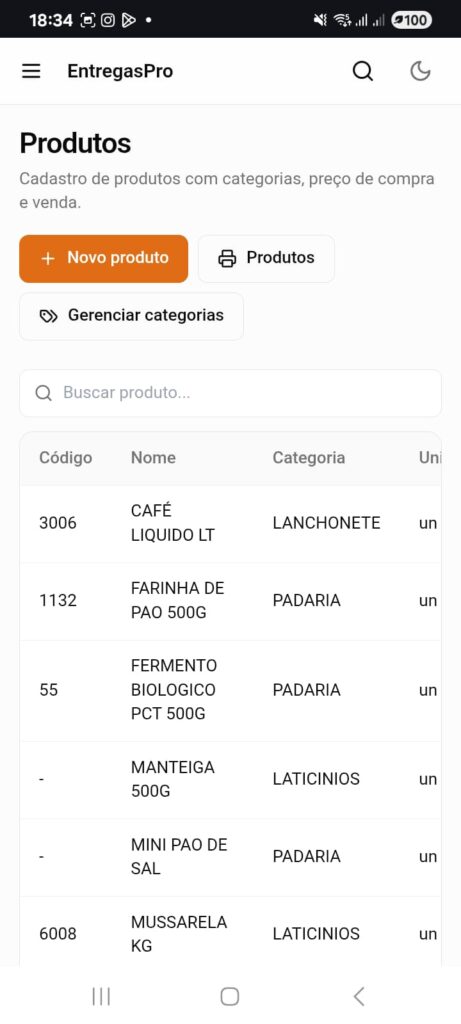Tap the search magnifier icon in header
This screenshot has width=461, height=1024.
363,71
